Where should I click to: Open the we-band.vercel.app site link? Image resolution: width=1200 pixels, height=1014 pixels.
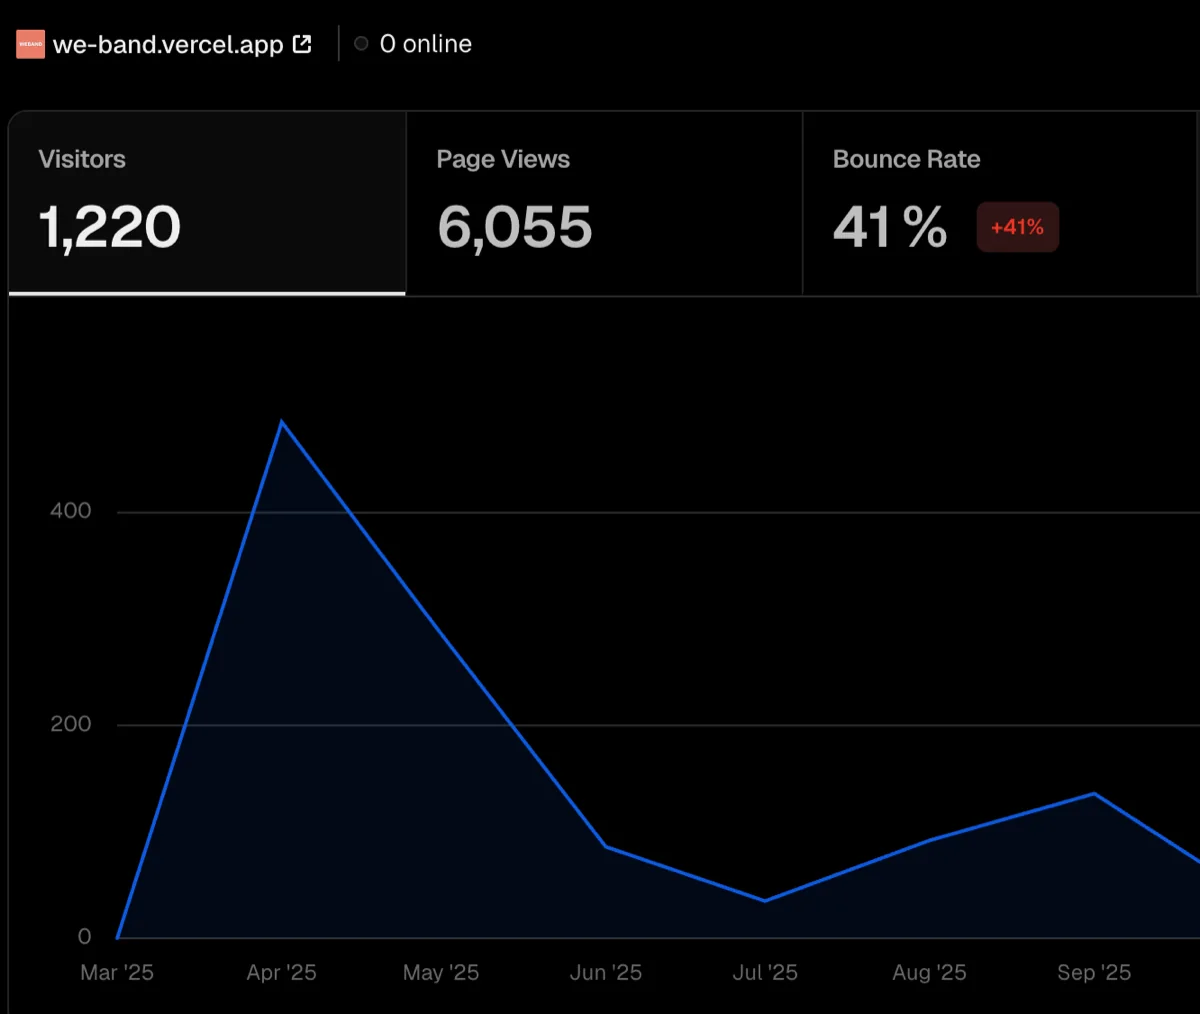pyautogui.click(x=168, y=44)
